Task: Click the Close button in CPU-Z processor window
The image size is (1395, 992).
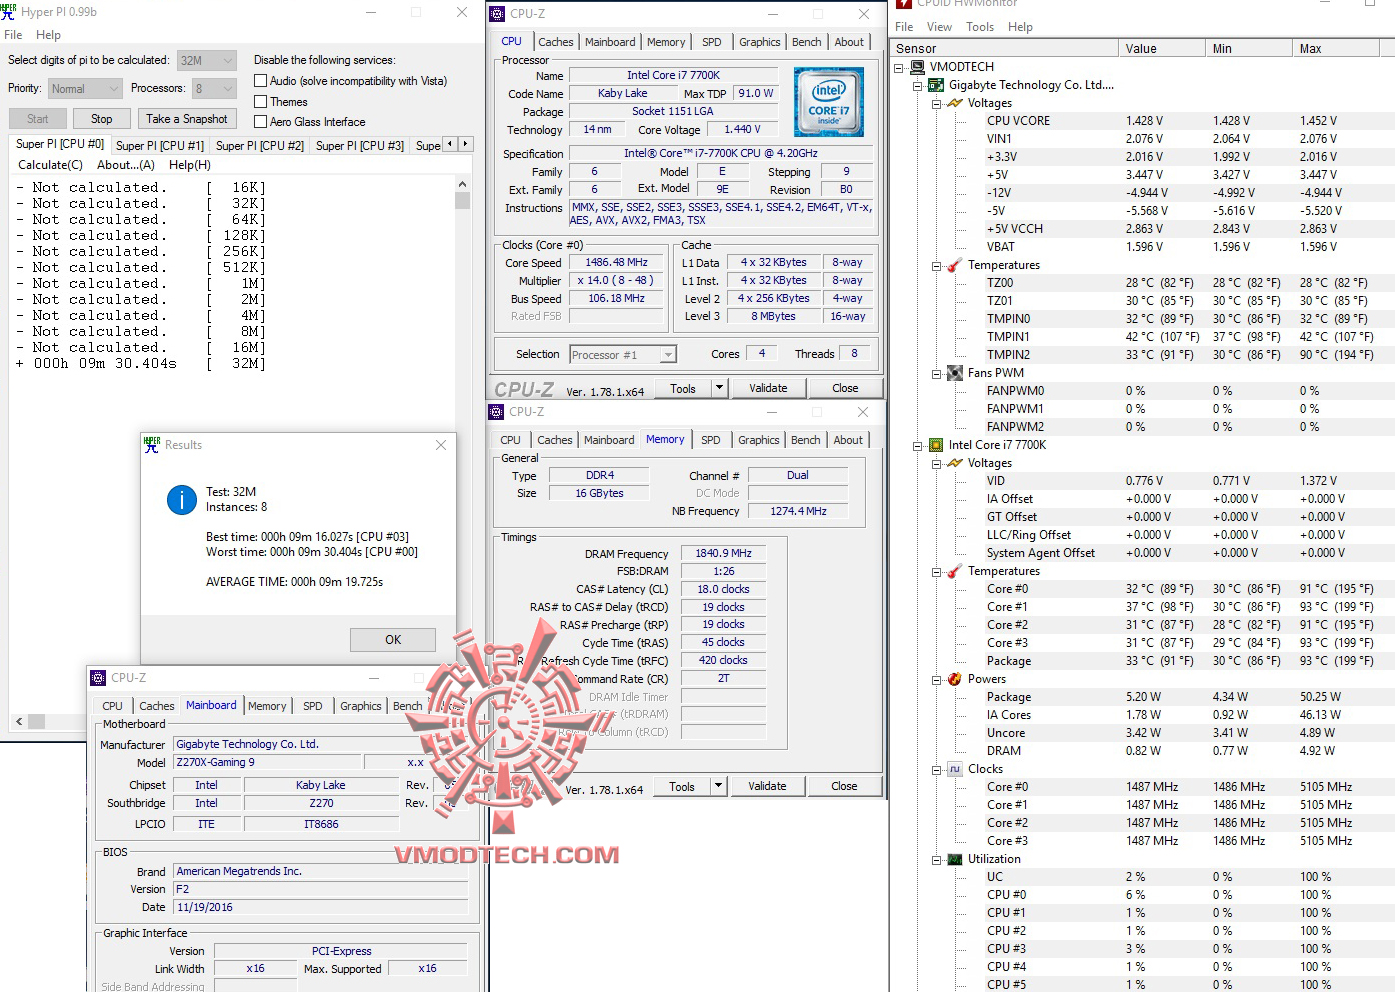Action: click(845, 388)
